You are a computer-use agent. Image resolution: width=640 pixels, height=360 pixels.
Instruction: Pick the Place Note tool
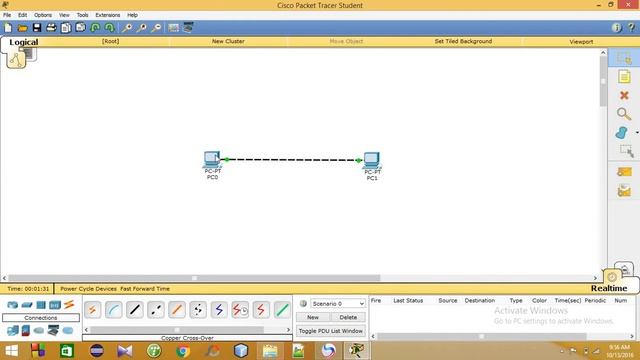pos(624,77)
